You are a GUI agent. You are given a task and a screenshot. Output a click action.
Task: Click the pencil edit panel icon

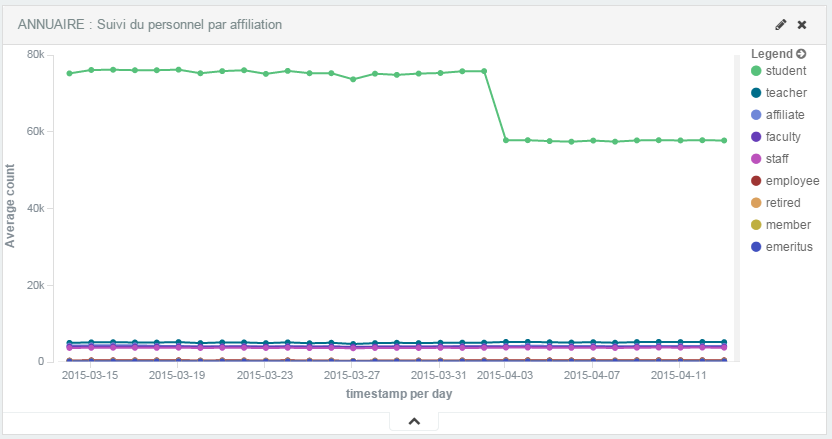(x=781, y=24)
